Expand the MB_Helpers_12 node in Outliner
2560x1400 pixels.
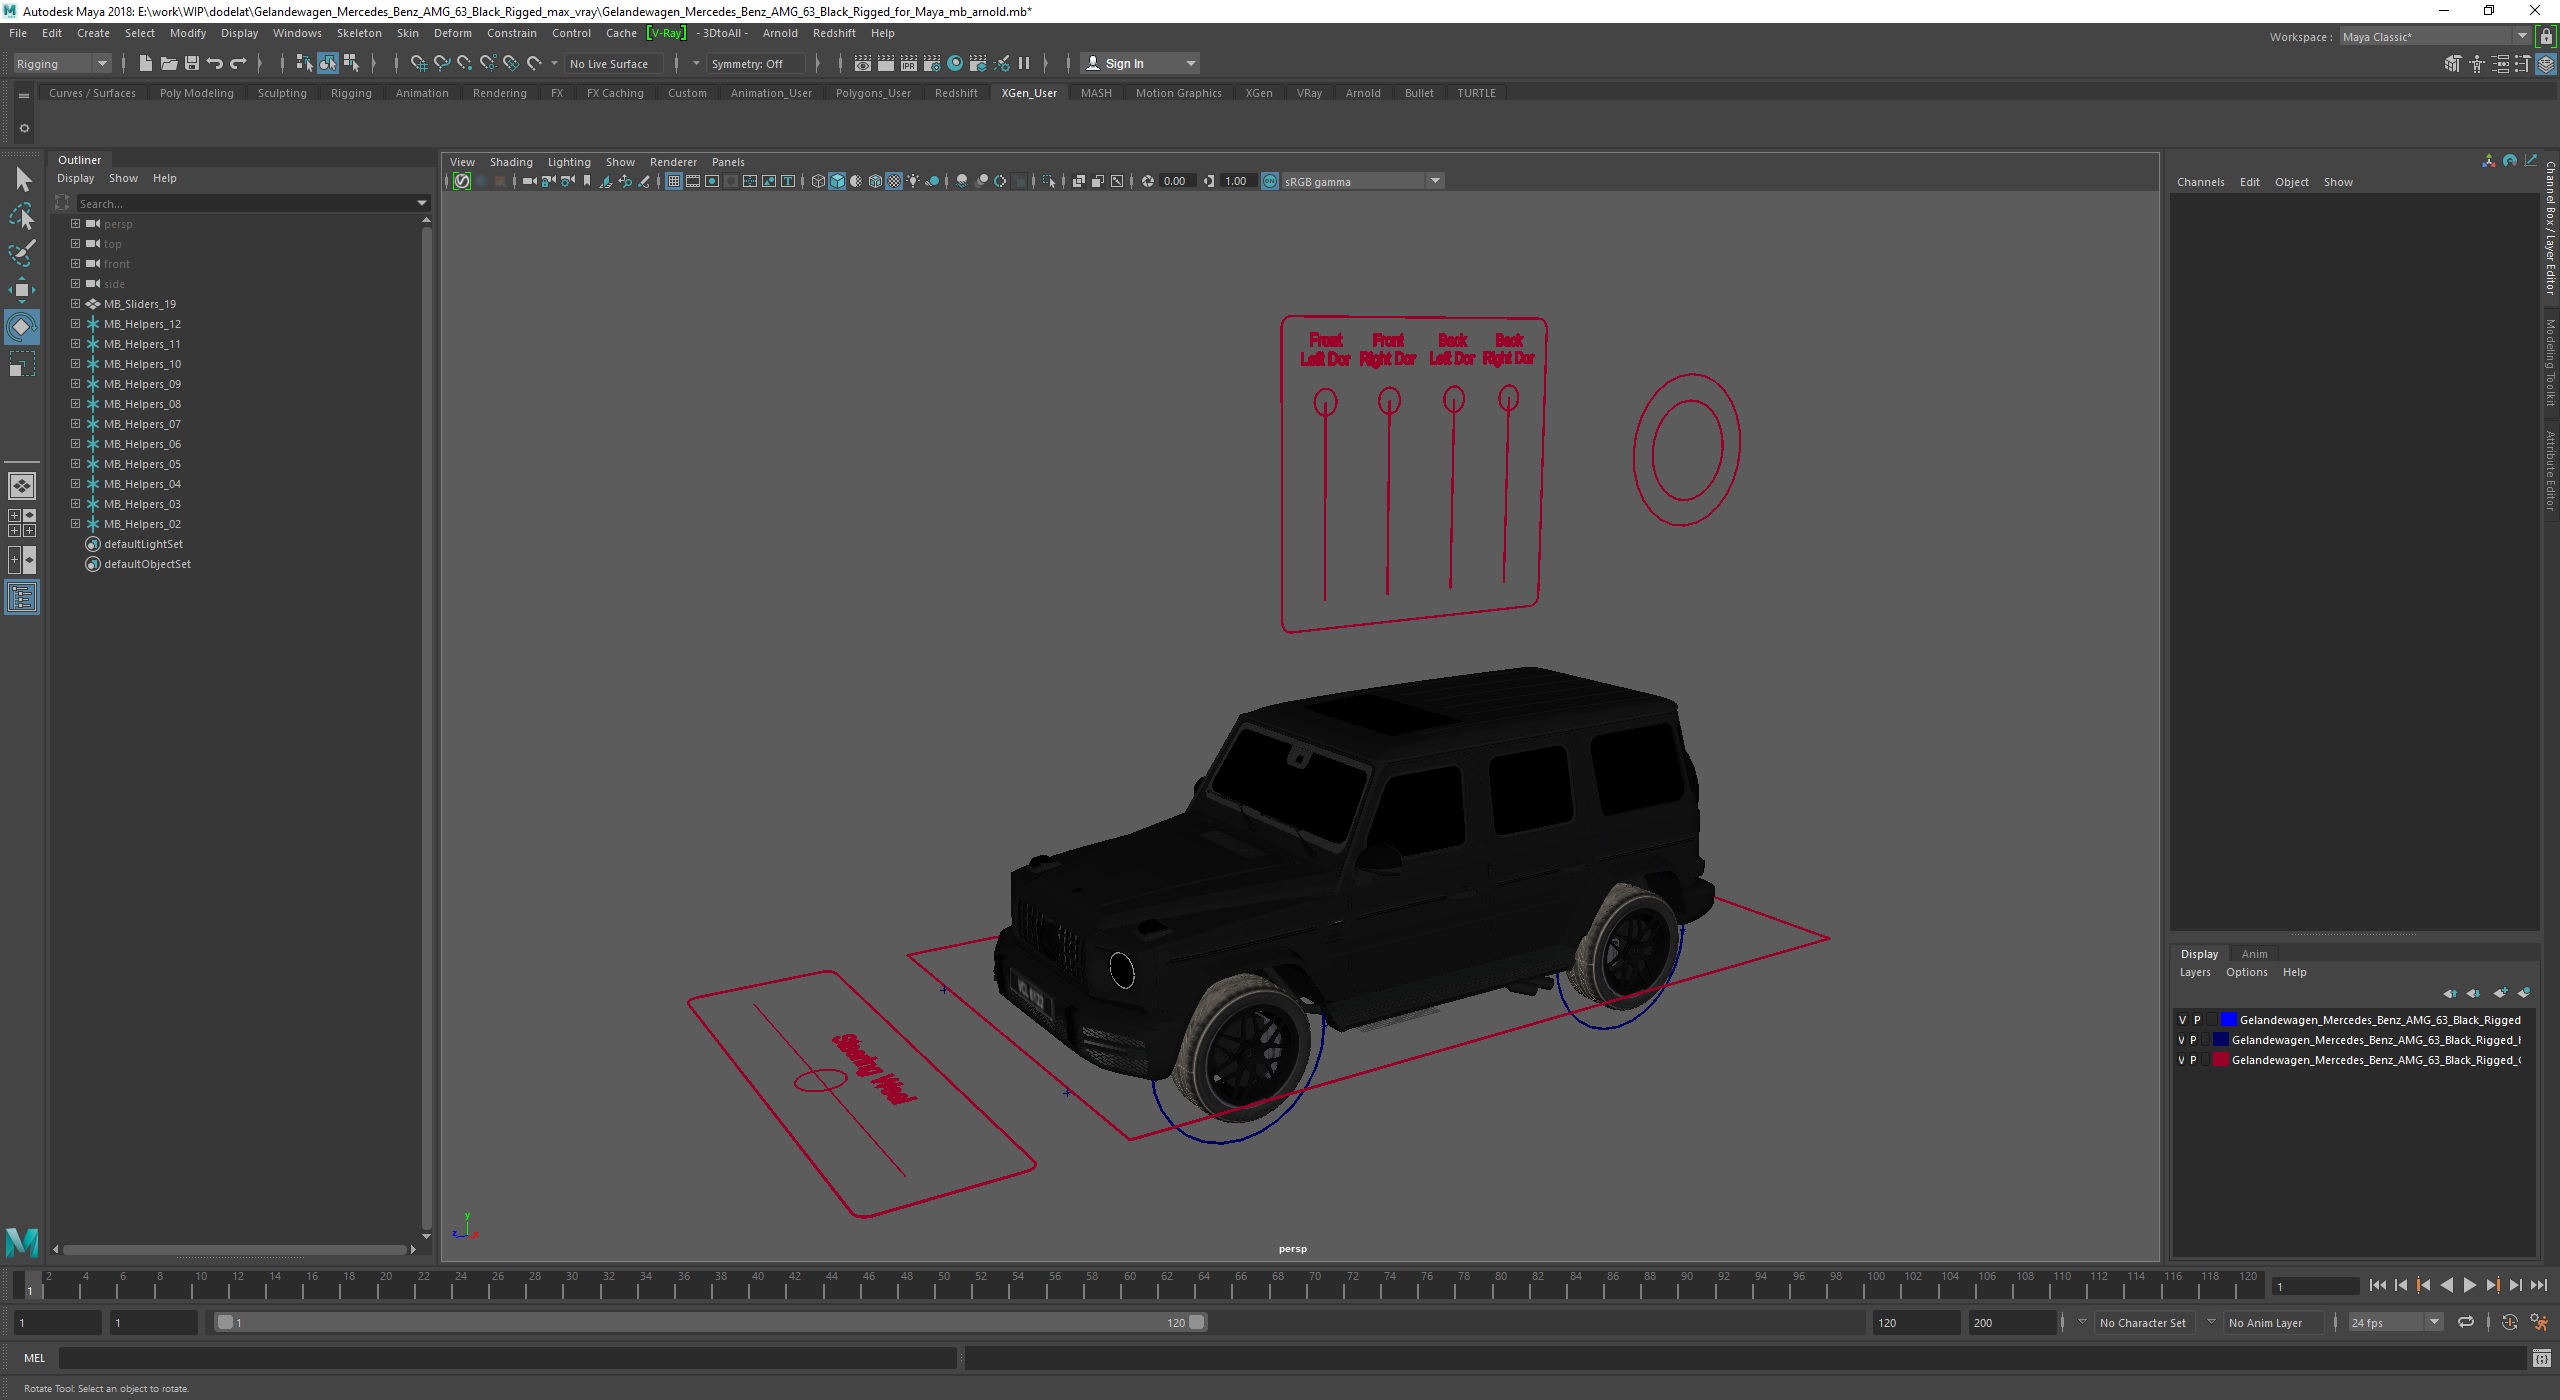75,324
